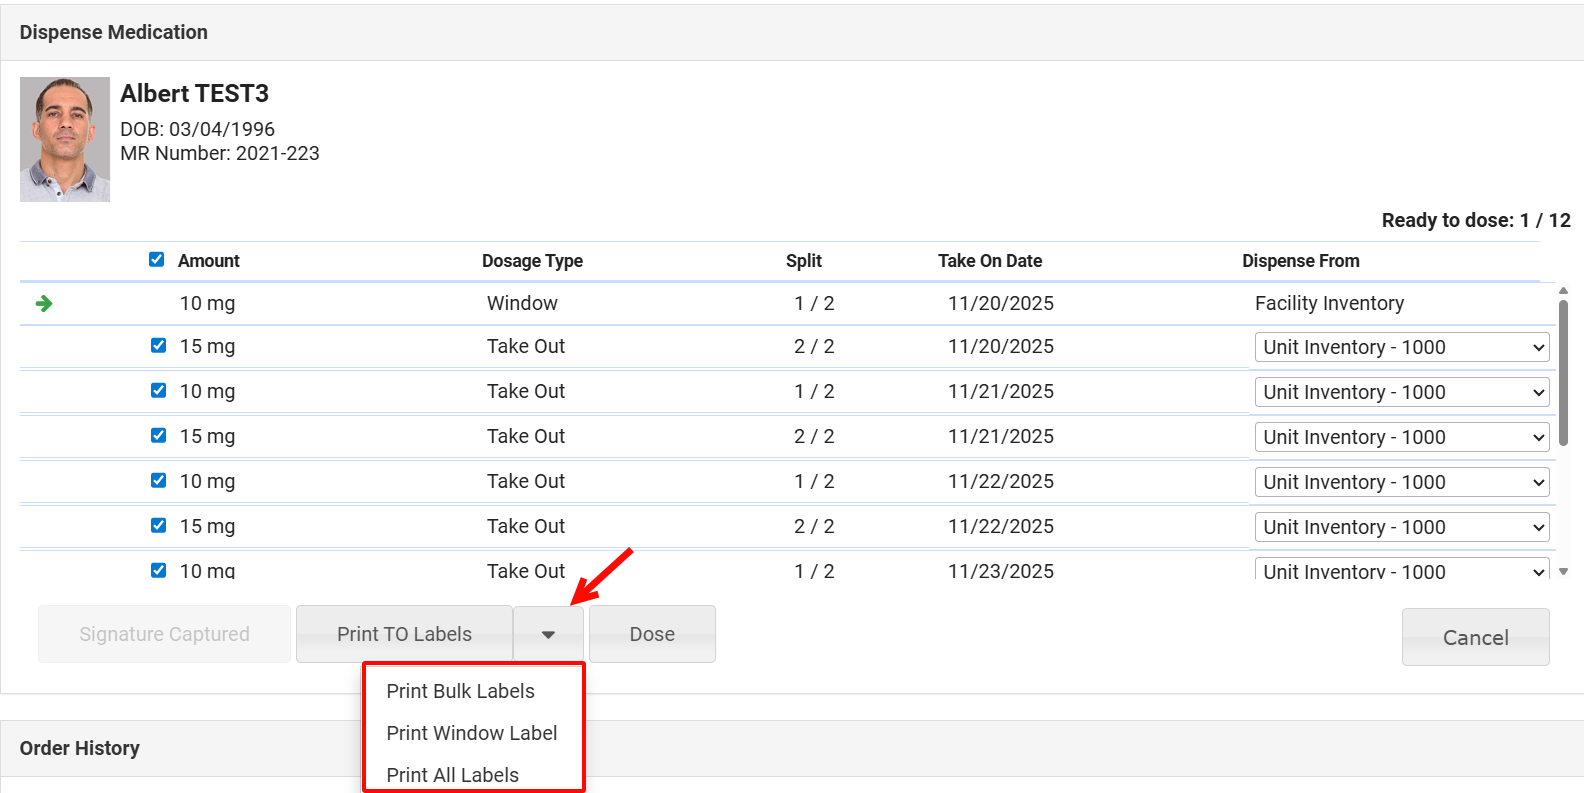
Task: Uncheck the 10 mg dose for 11/23/2025
Action: (158, 570)
